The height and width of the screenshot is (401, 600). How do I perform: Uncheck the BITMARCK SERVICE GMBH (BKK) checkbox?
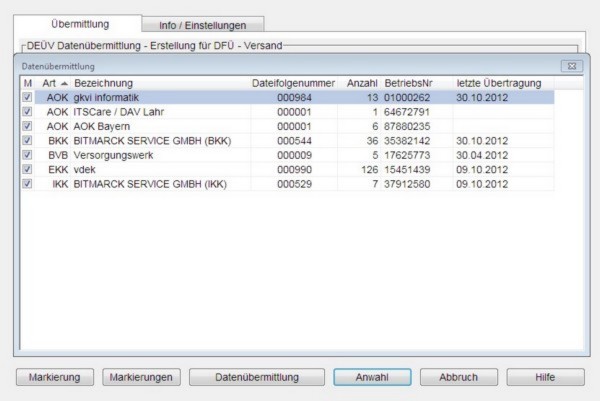pyautogui.click(x=27, y=140)
